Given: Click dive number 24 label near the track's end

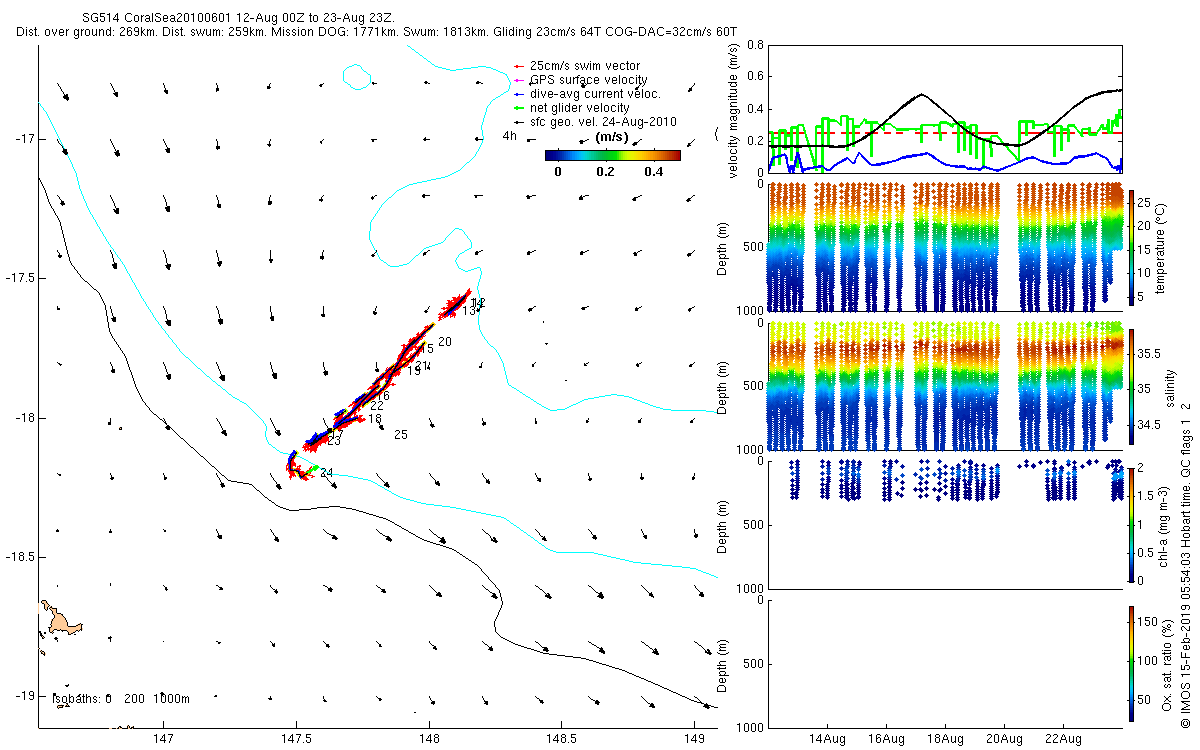Looking at the screenshot, I should coord(326,473).
